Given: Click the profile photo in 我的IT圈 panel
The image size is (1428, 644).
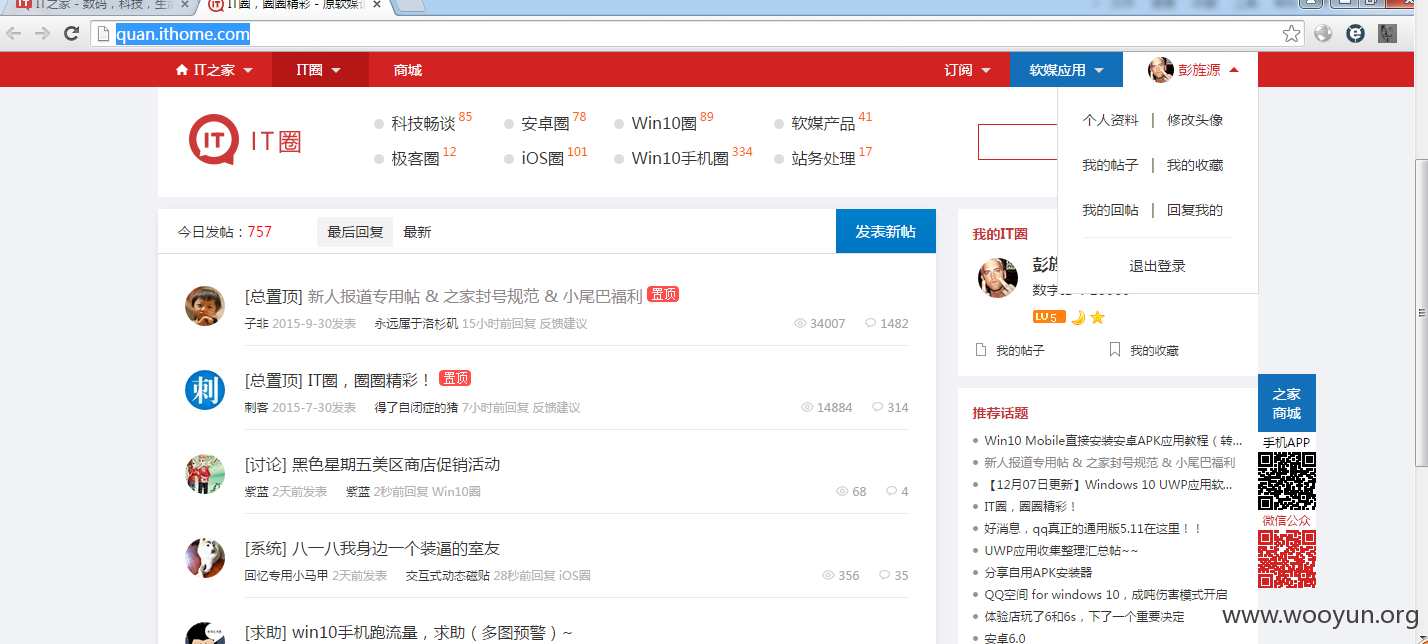Looking at the screenshot, I should (x=997, y=277).
